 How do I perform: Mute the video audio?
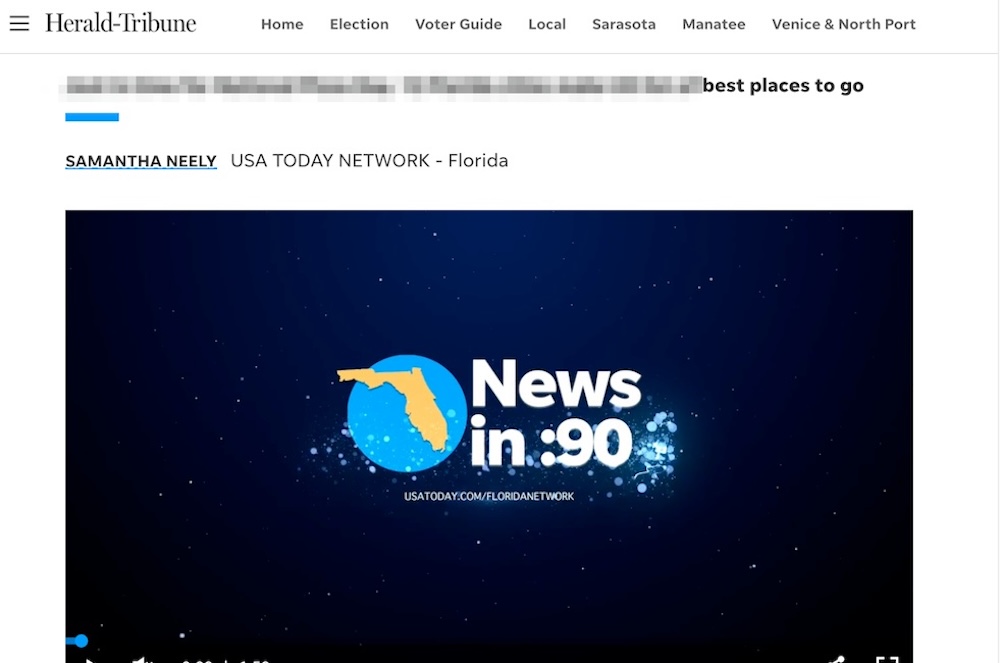pos(142,660)
